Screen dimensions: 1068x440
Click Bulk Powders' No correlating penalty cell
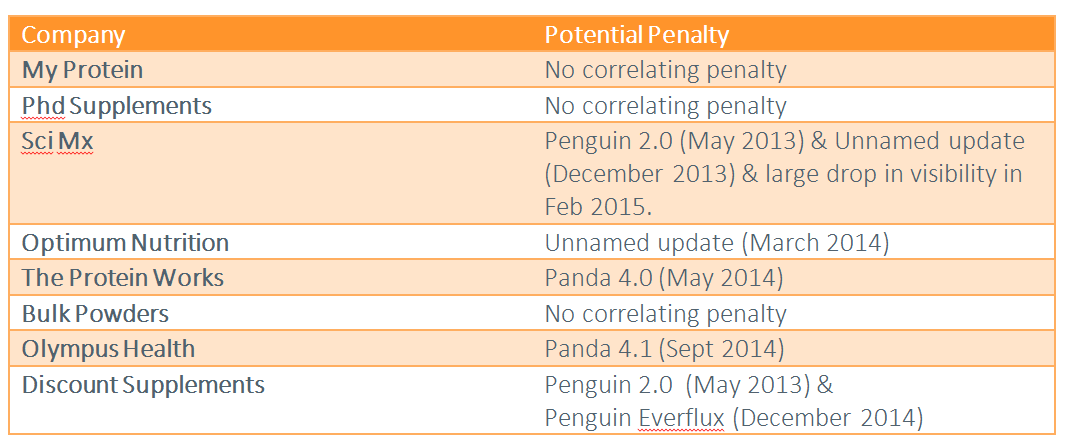[x=796, y=313]
